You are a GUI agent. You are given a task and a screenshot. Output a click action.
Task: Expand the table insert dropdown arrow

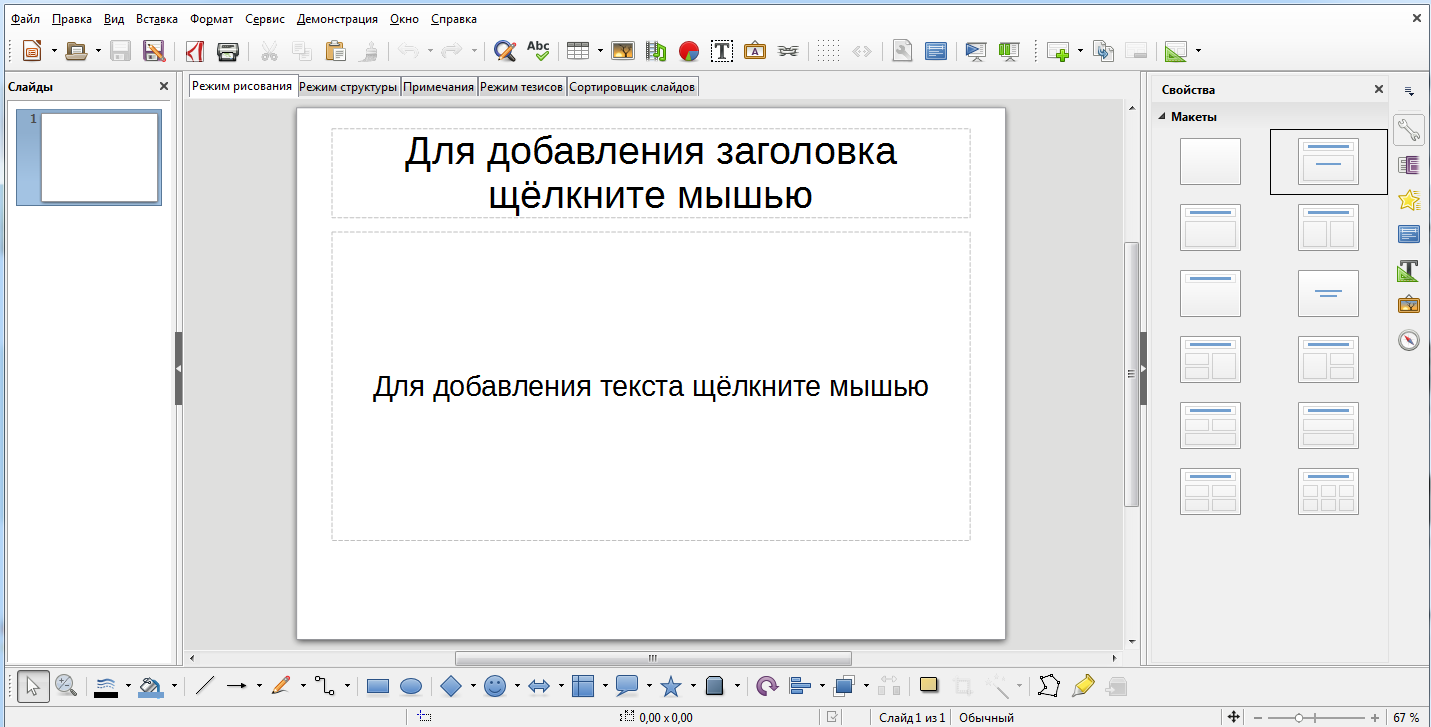point(600,51)
